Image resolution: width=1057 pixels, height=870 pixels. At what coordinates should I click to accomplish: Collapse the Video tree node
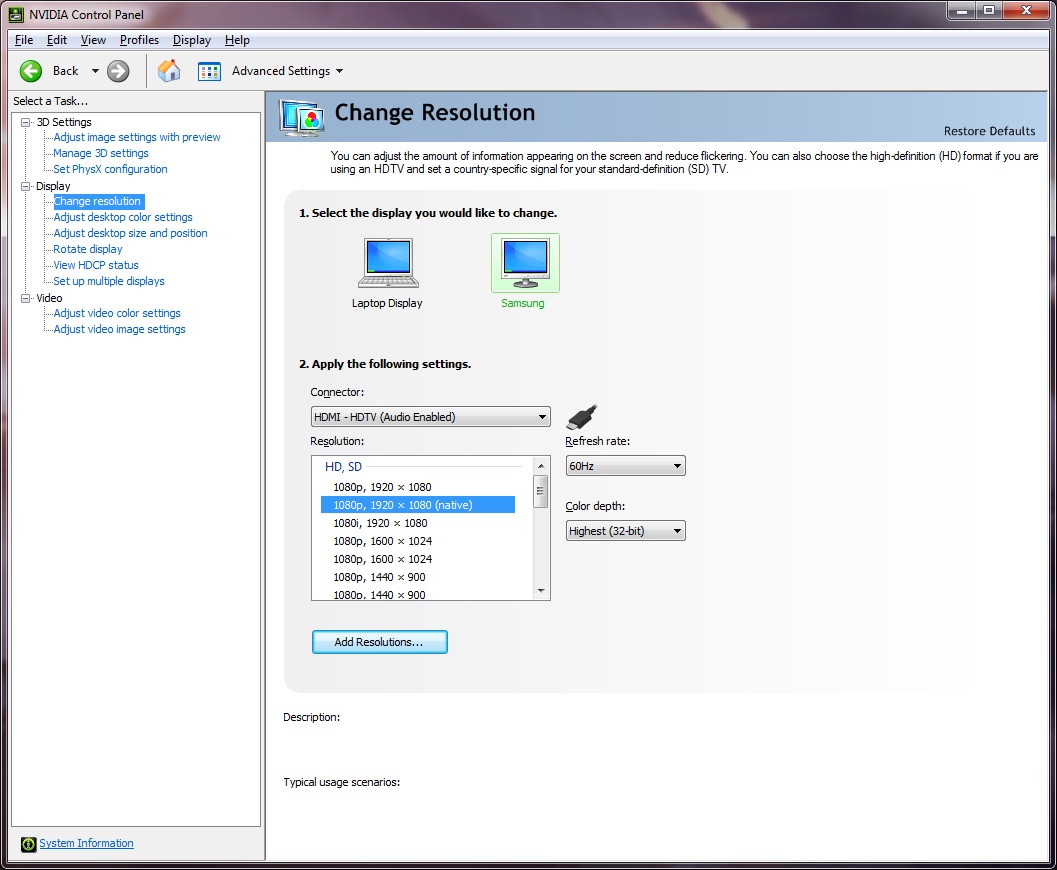(26, 298)
